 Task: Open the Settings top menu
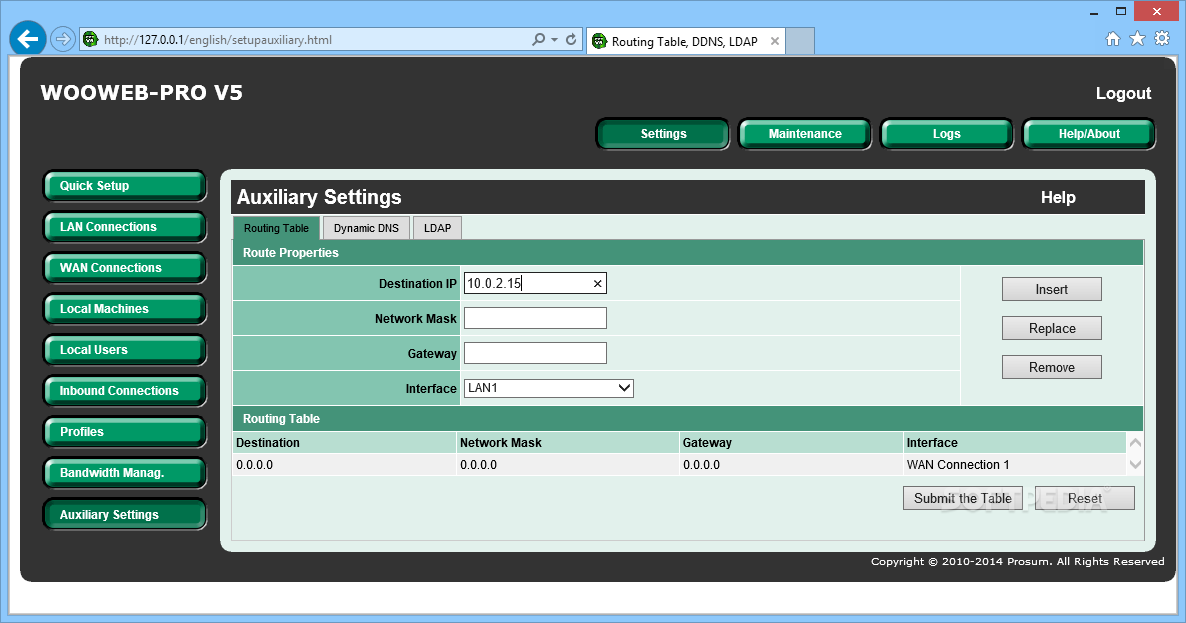[663, 134]
